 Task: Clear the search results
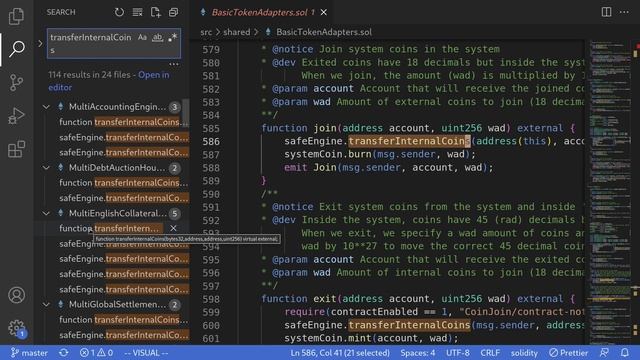(x=138, y=12)
